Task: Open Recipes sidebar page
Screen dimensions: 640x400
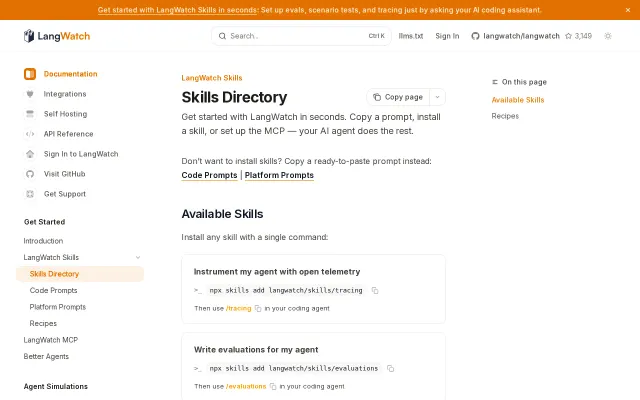Action: click(x=43, y=324)
